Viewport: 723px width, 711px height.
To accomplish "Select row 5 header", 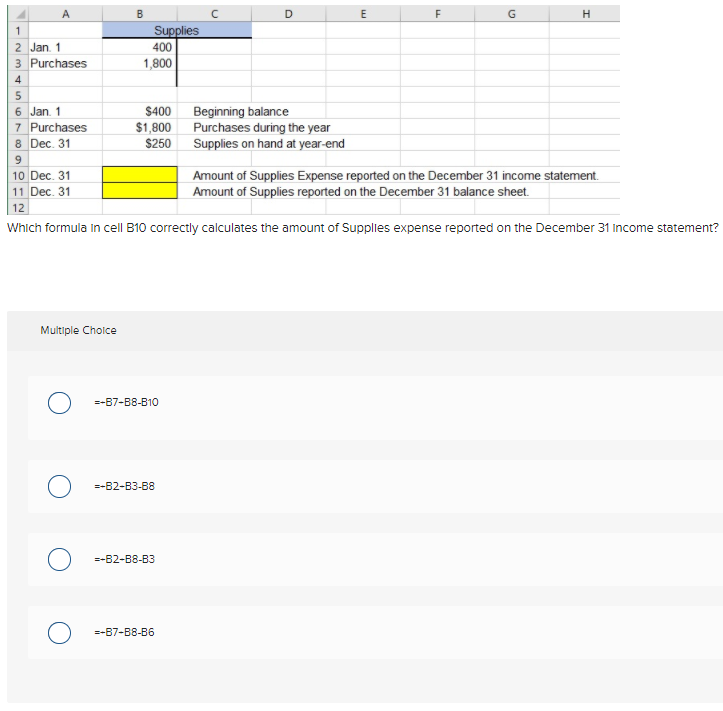I will point(18,95).
